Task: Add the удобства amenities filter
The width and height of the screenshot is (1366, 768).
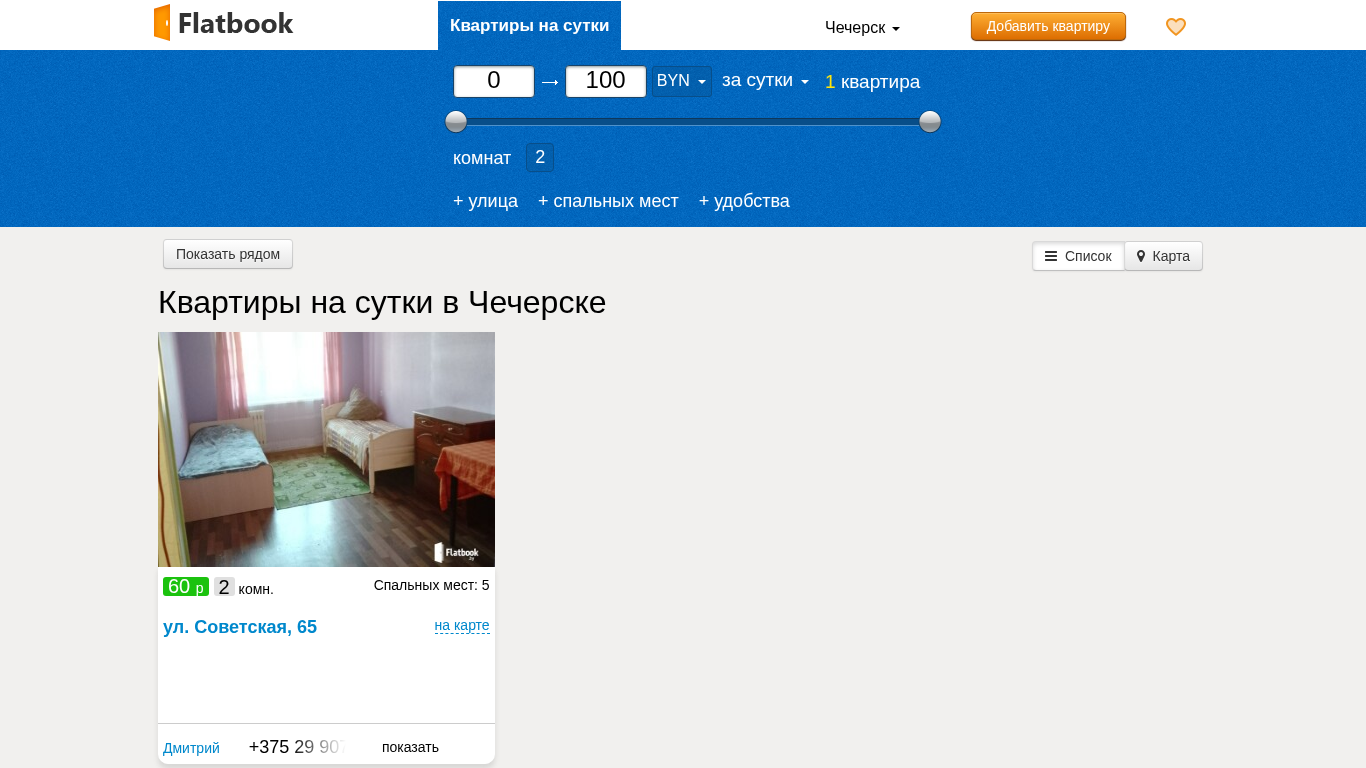Action: click(744, 201)
